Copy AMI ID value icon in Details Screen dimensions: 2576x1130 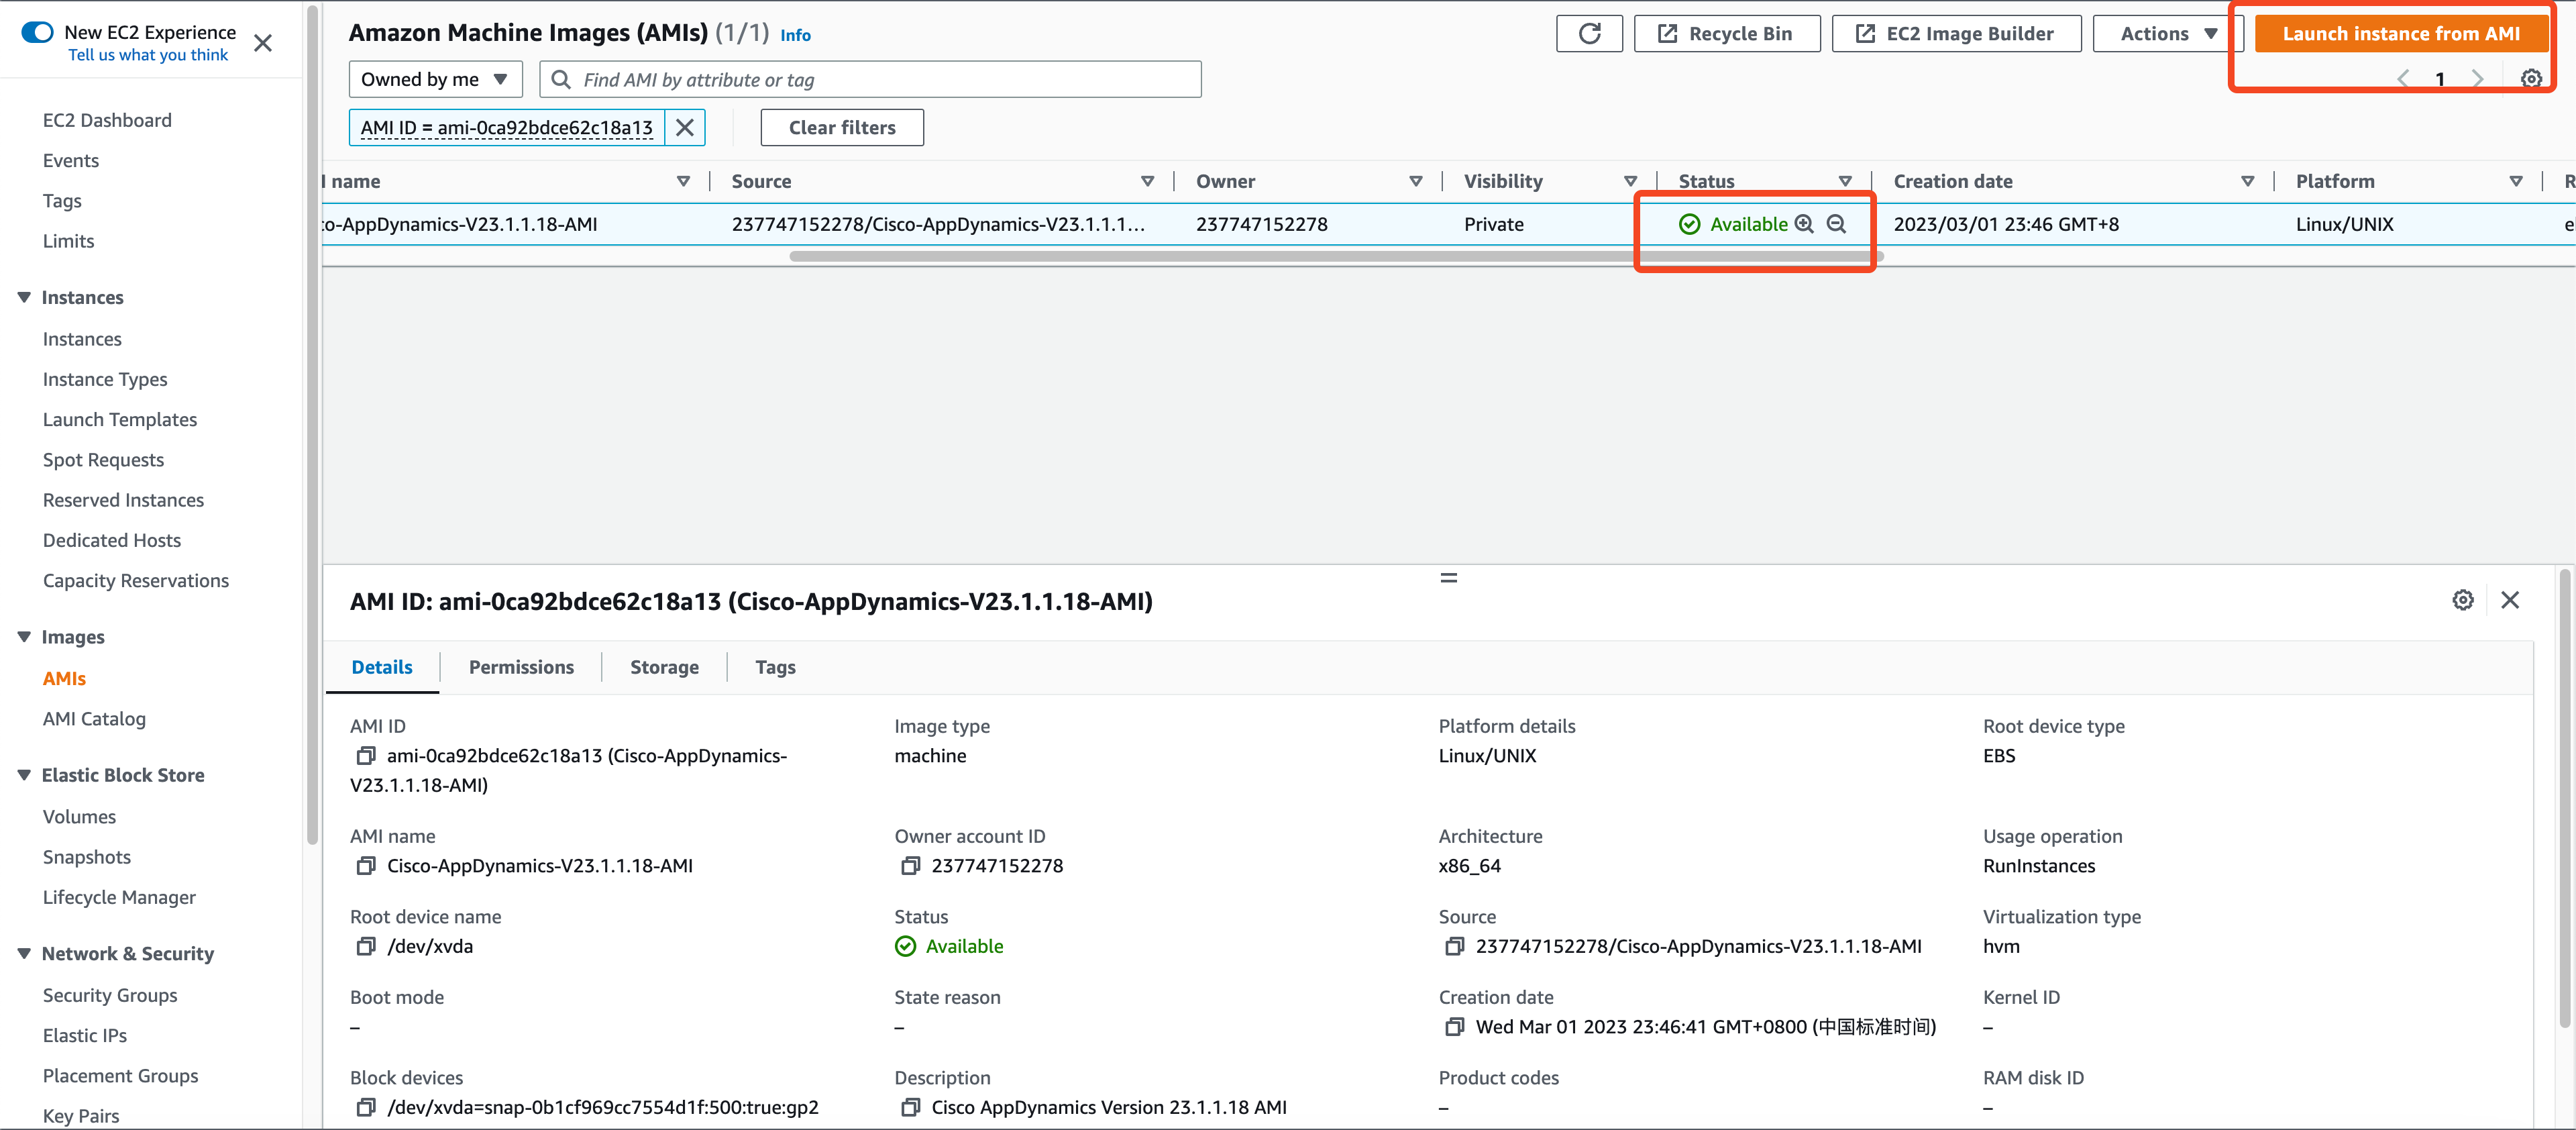pos(366,756)
